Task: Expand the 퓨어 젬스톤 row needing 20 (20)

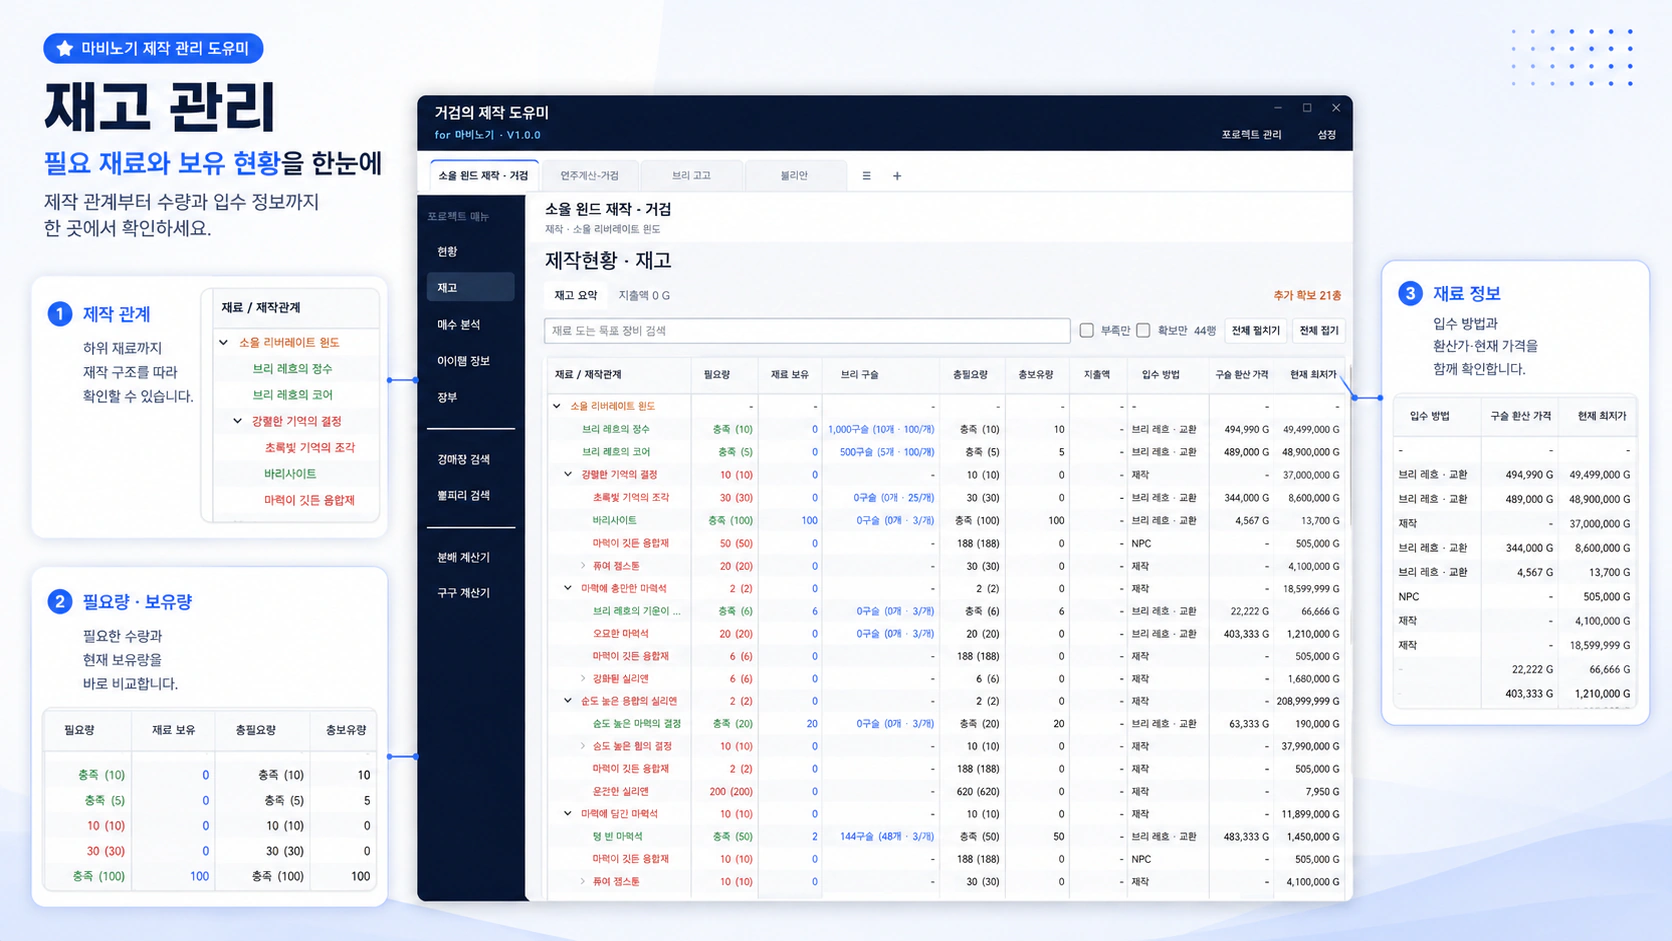Action: (583, 566)
